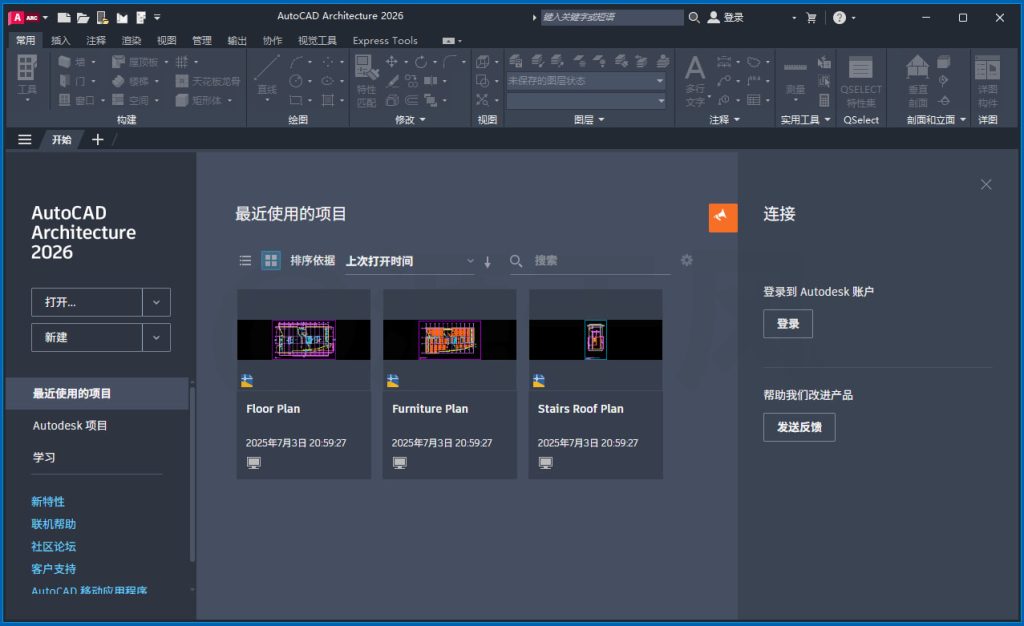Viewport: 1024px width, 626px height.
Task: Select the Circle draw tool icon
Action: pos(296,81)
